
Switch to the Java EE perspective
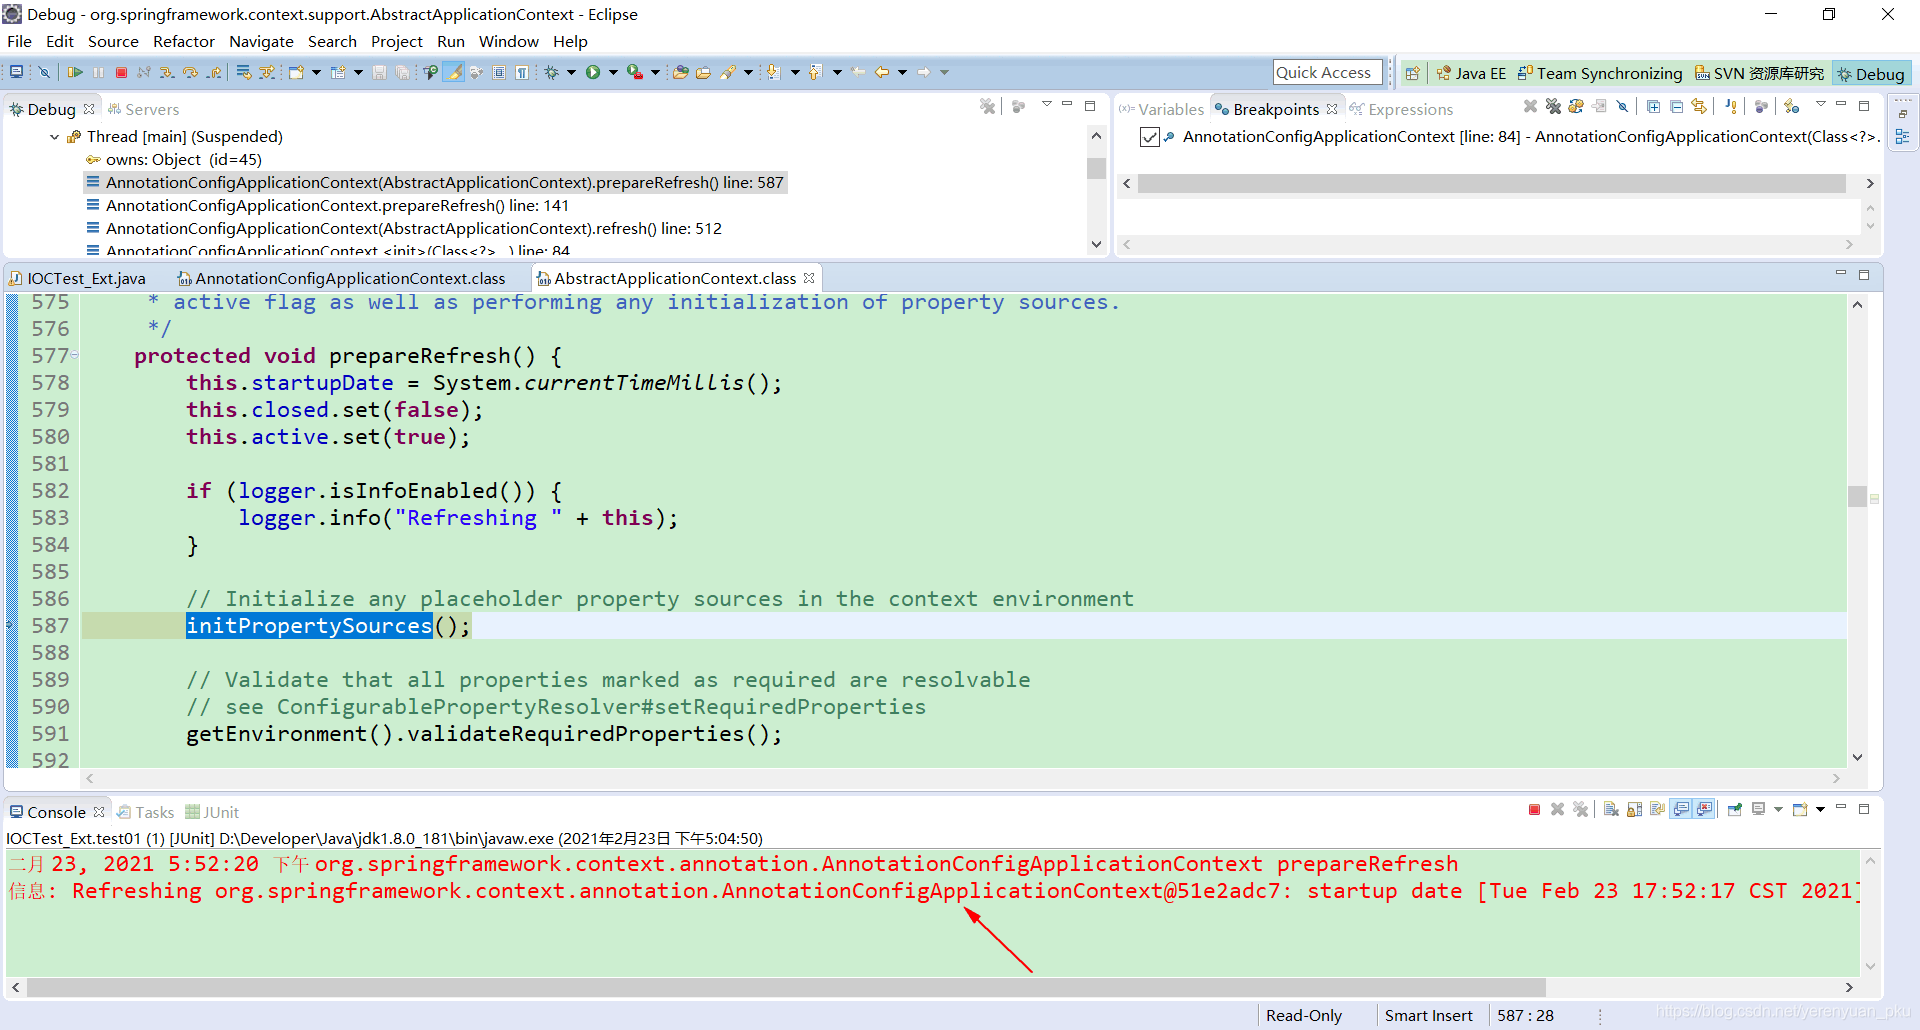click(x=1471, y=73)
